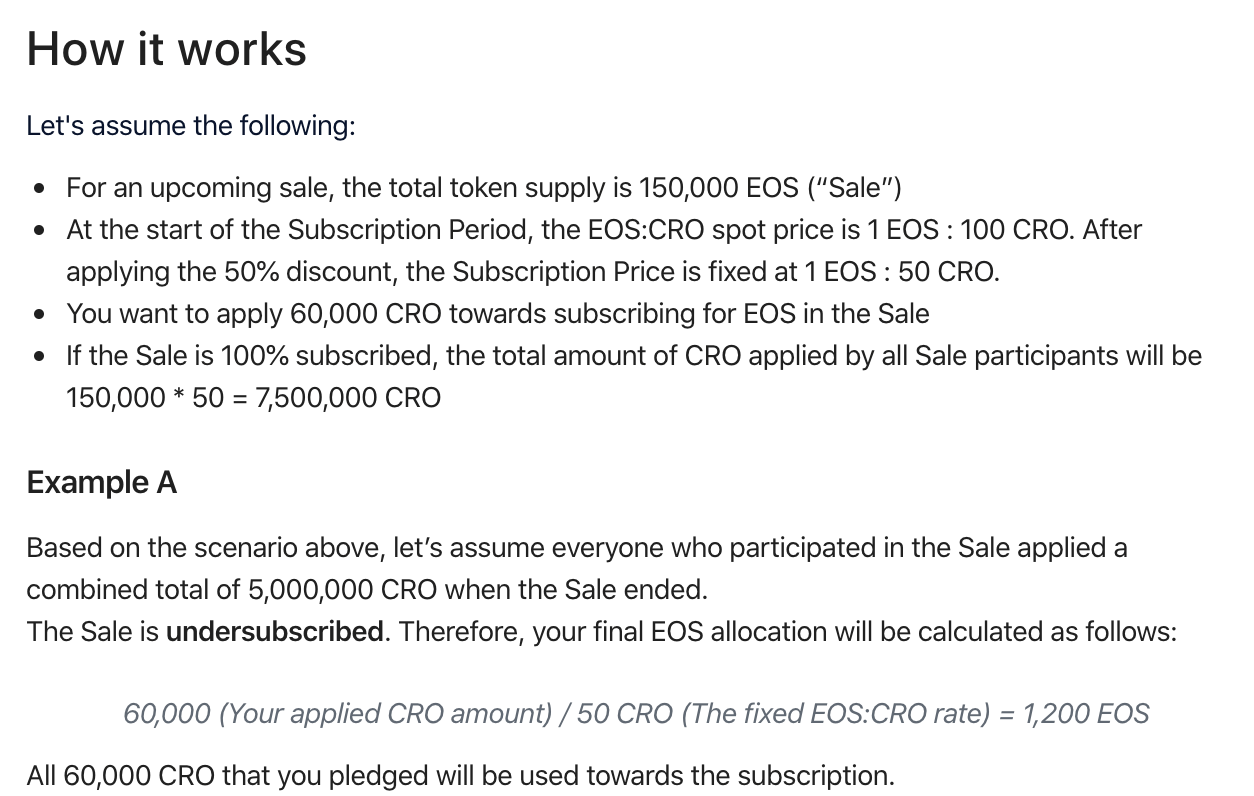Click "(Your applied CRO amount)" in formula
1254x796 pixels.
click(x=385, y=713)
